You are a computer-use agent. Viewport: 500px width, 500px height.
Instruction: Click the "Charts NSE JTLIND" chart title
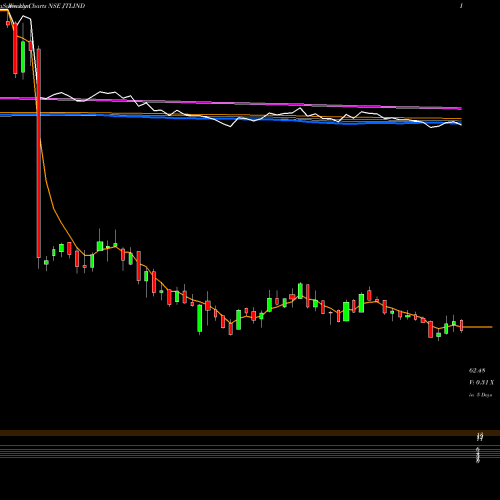coord(57,6)
